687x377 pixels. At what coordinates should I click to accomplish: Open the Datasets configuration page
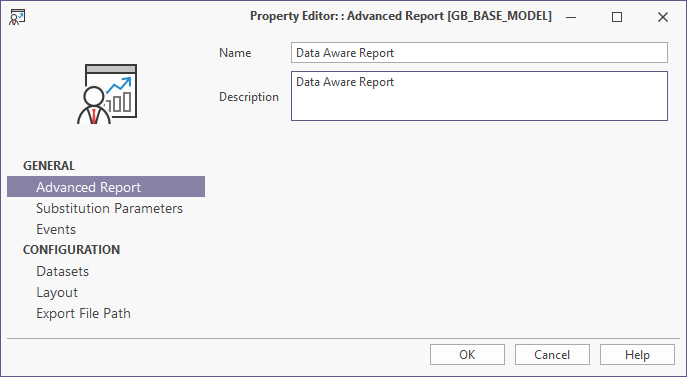(x=63, y=271)
